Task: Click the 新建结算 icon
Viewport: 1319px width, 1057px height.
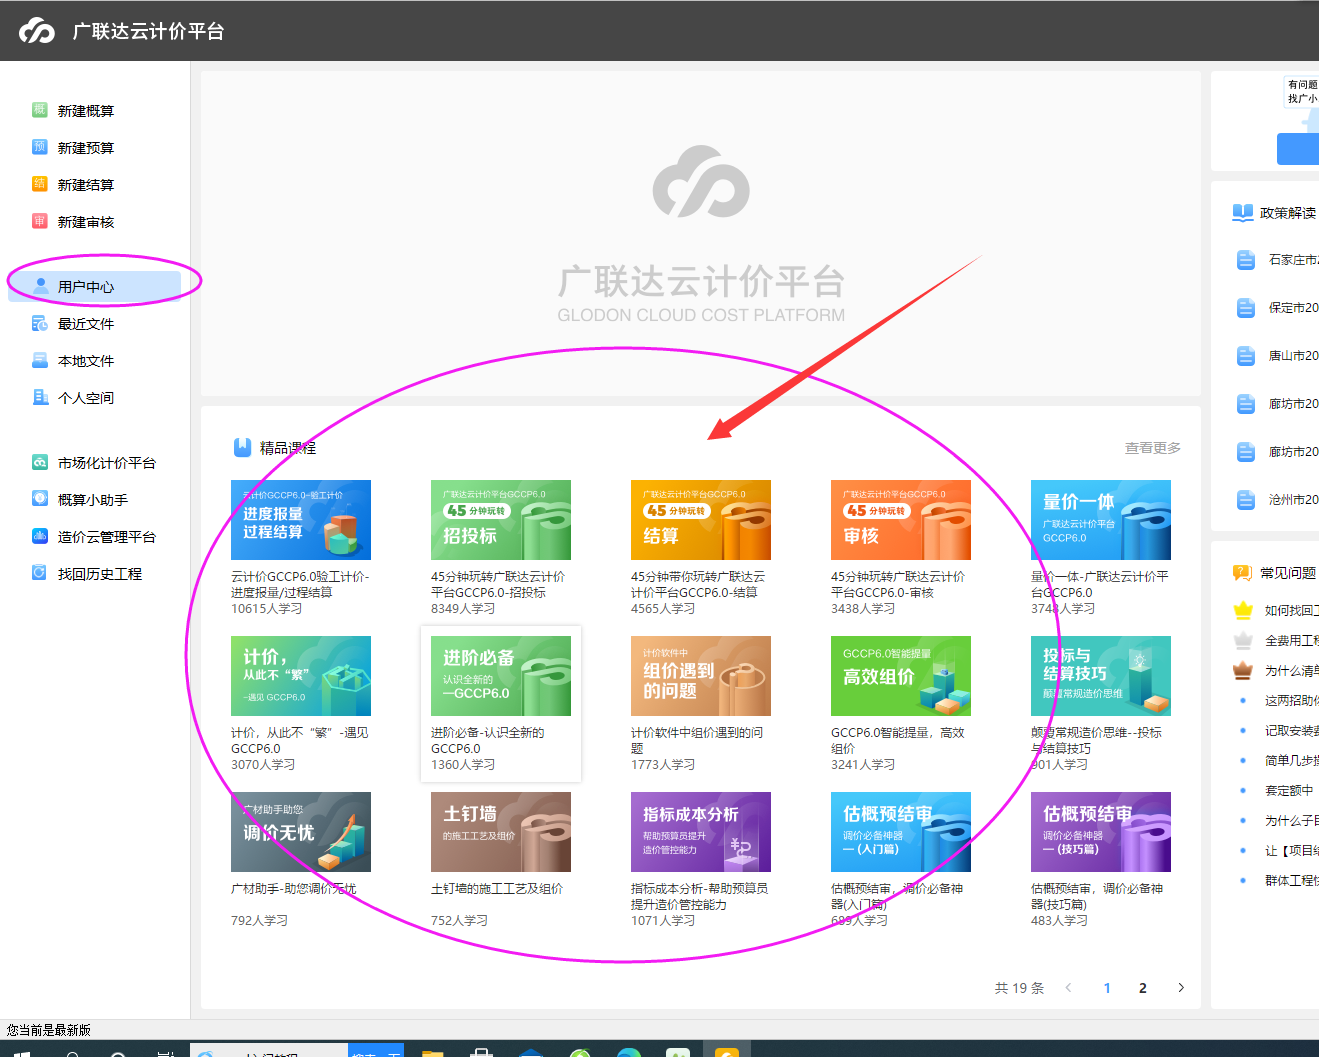Action: pos(40,184)
